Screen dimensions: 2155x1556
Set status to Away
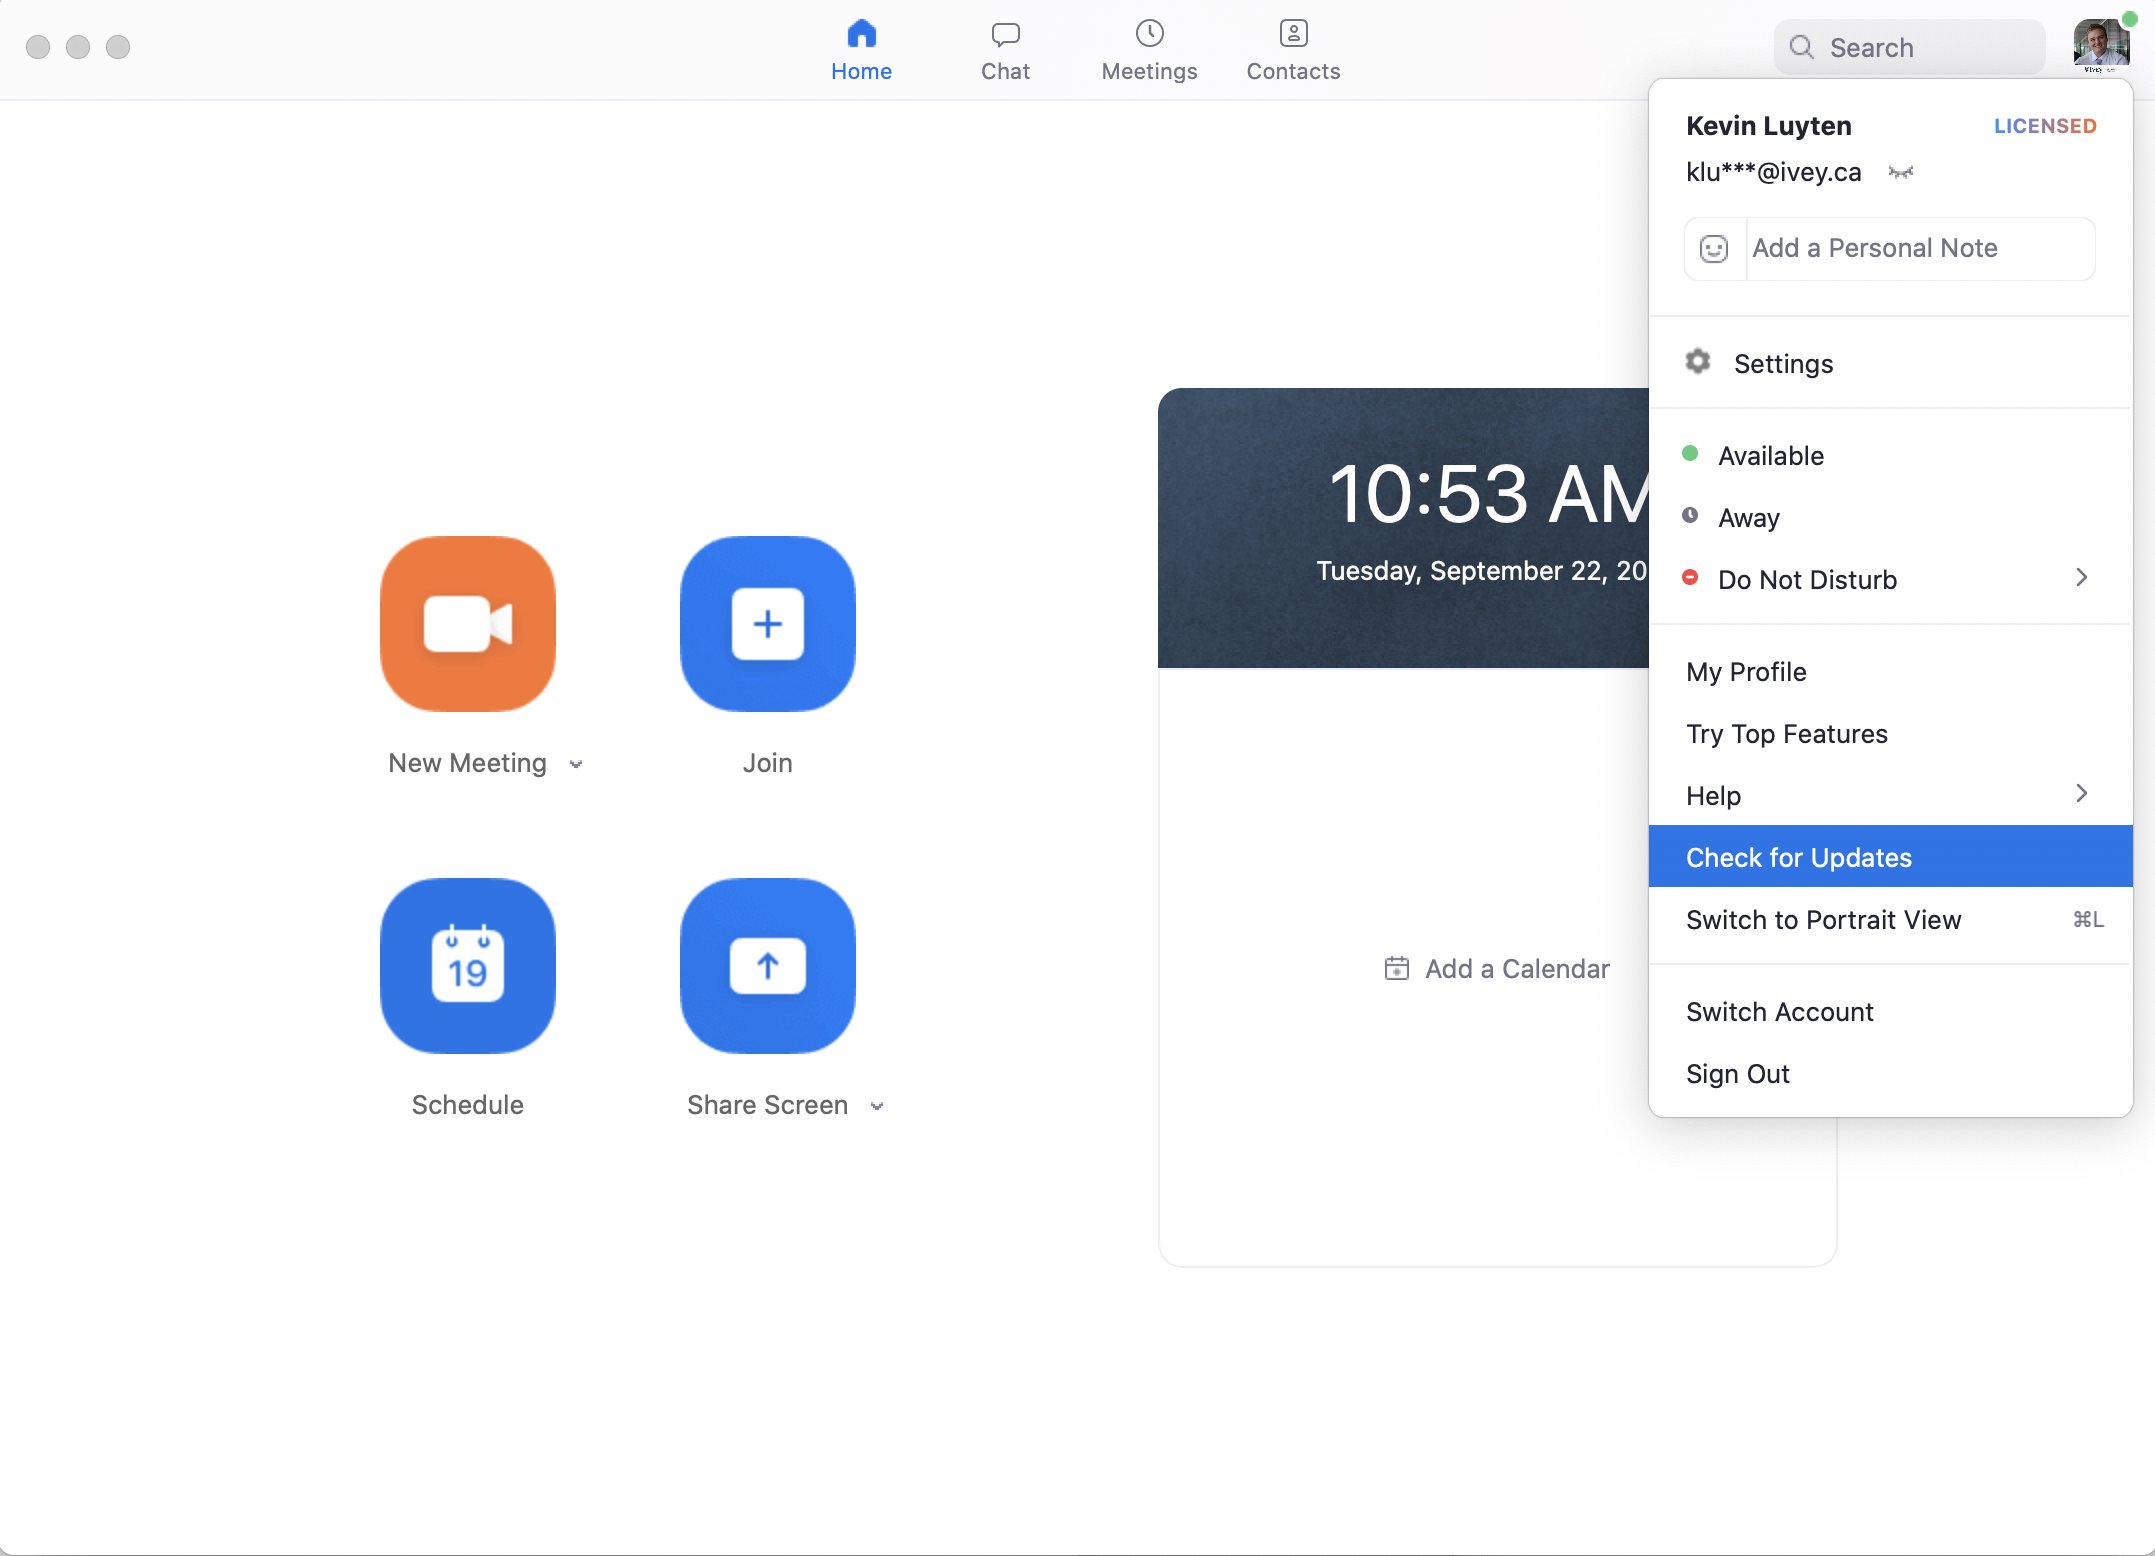pyautogui.click(x=1747, y=517)
